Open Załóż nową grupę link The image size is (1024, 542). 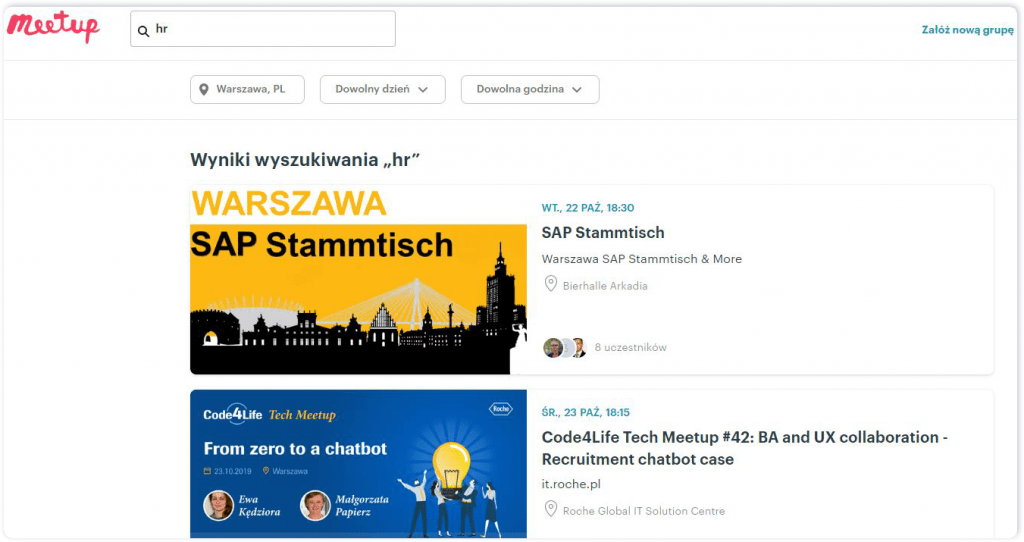tap(967, 30)
